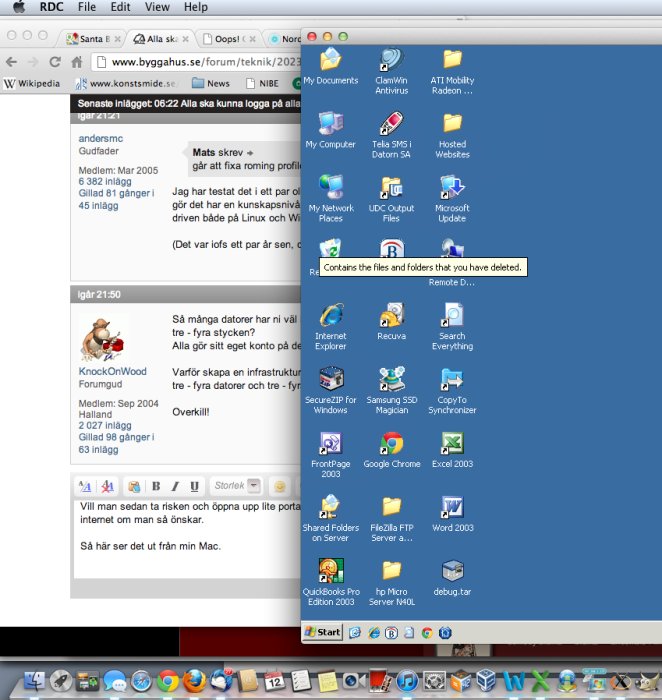This screenshot has width=662, height=700.
Task: Insert smiley from editor toolbar
Action: [280, 486]
